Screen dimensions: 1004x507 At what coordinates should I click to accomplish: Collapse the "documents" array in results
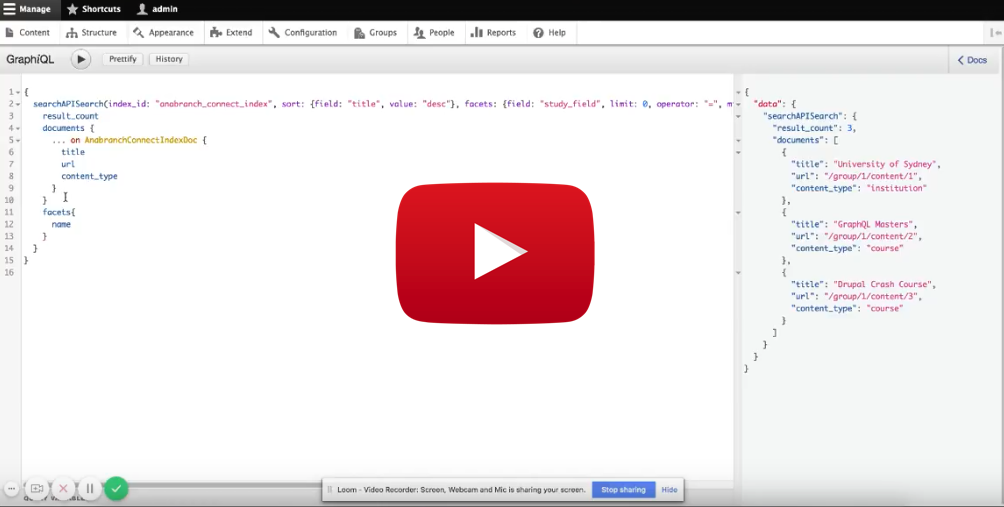738,140
